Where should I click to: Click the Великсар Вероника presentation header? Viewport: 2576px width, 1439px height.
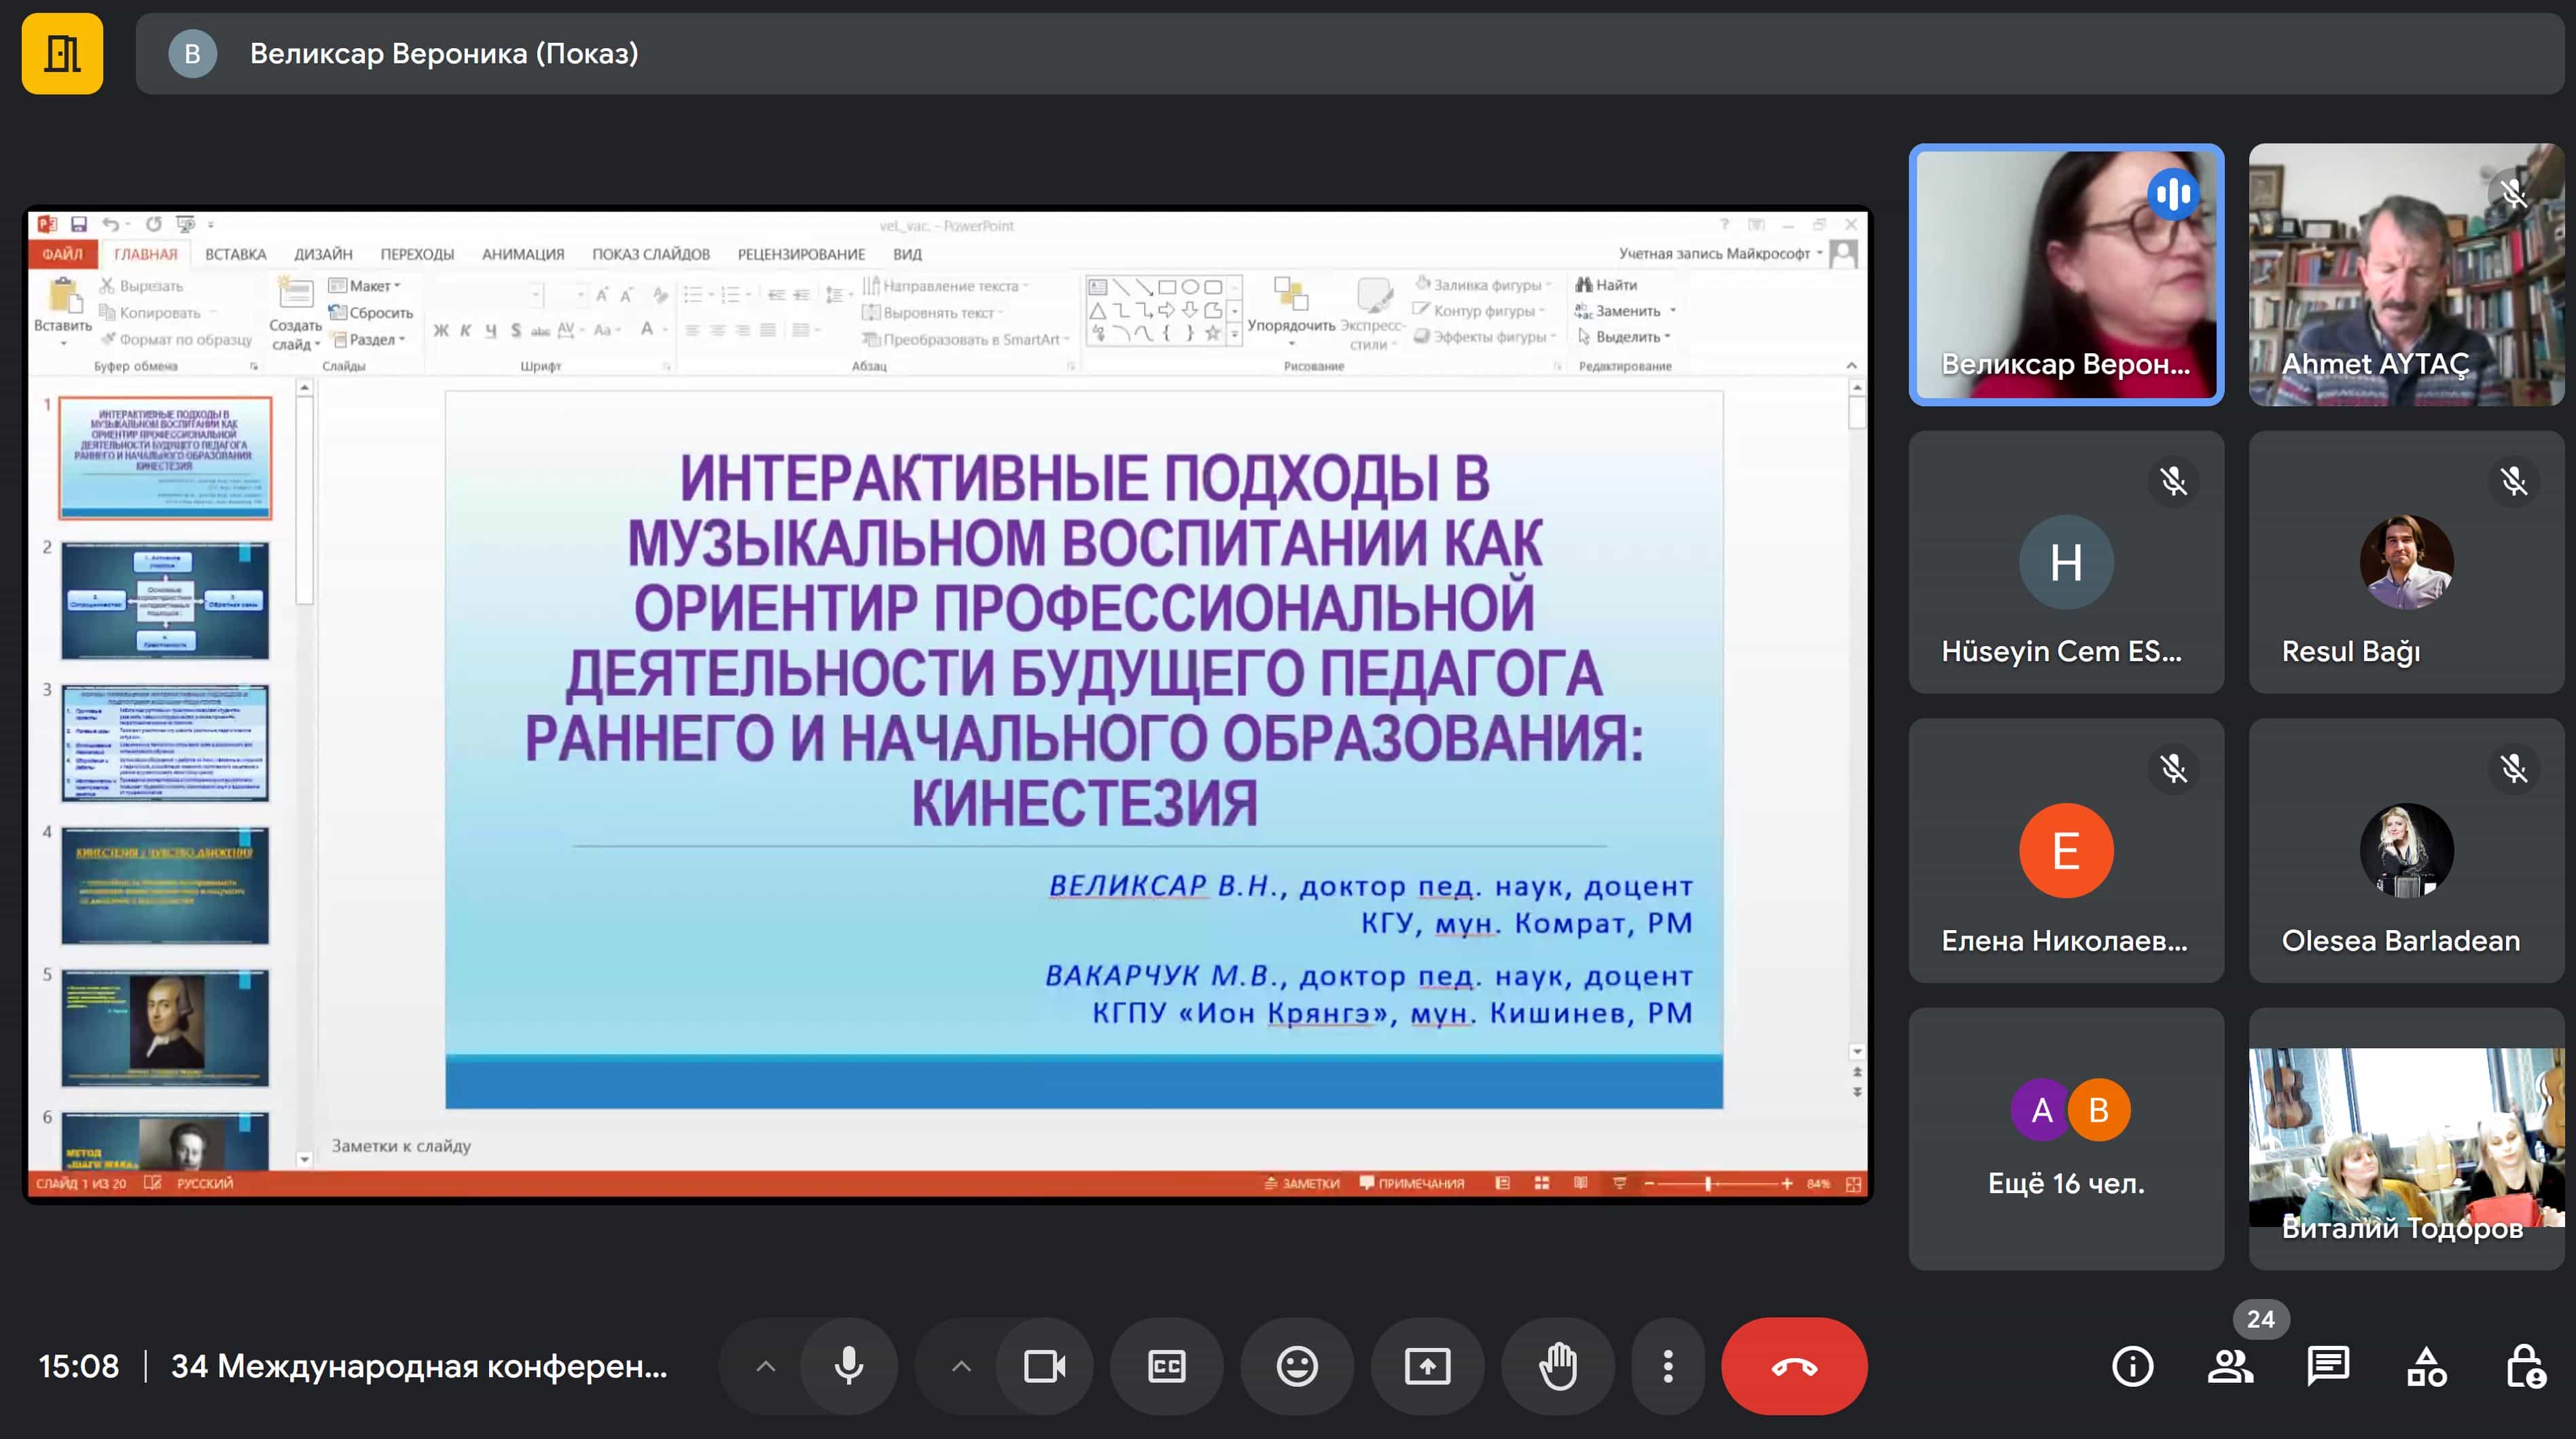(x=444, y=53)
